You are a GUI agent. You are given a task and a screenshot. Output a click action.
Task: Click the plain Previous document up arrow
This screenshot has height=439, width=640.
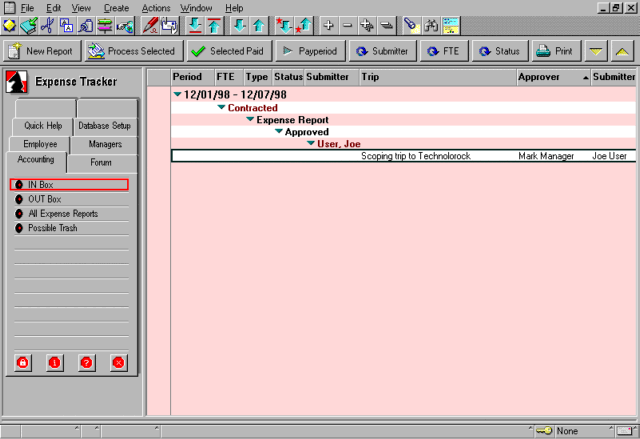tap(258, 26)
